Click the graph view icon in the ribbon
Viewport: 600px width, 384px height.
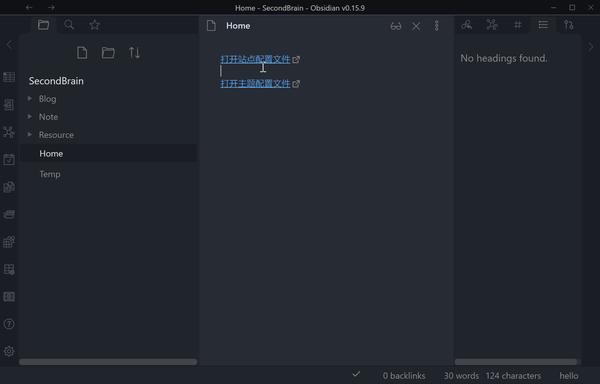pyautogui.click(x=9, y=132)
